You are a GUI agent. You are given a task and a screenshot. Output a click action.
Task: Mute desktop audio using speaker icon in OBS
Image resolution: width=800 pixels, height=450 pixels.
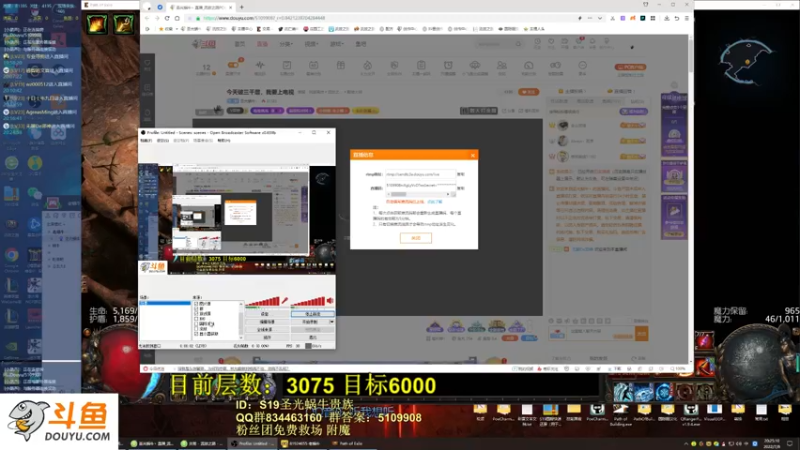coord(330,301)
